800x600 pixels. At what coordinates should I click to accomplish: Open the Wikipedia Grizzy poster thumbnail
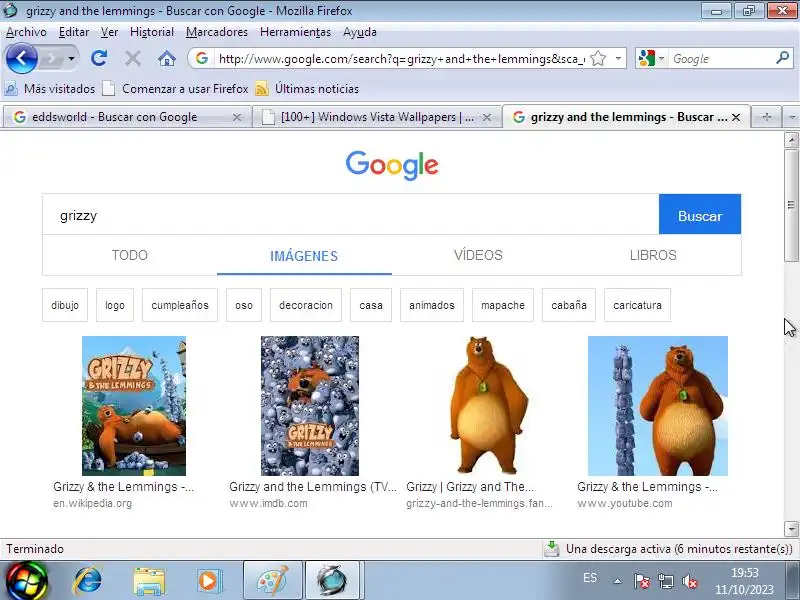coord(134,406)
